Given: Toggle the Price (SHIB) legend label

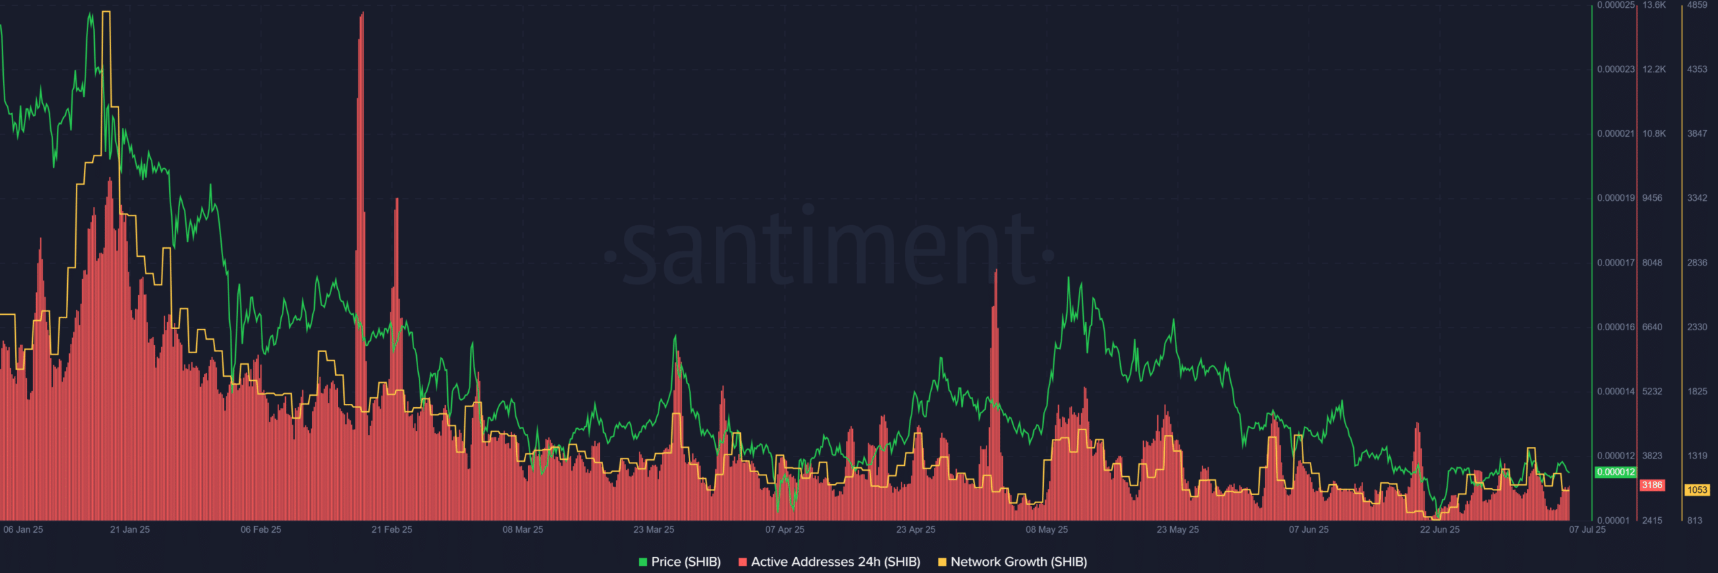Looking at the screenshot, I should coord(686,562).
